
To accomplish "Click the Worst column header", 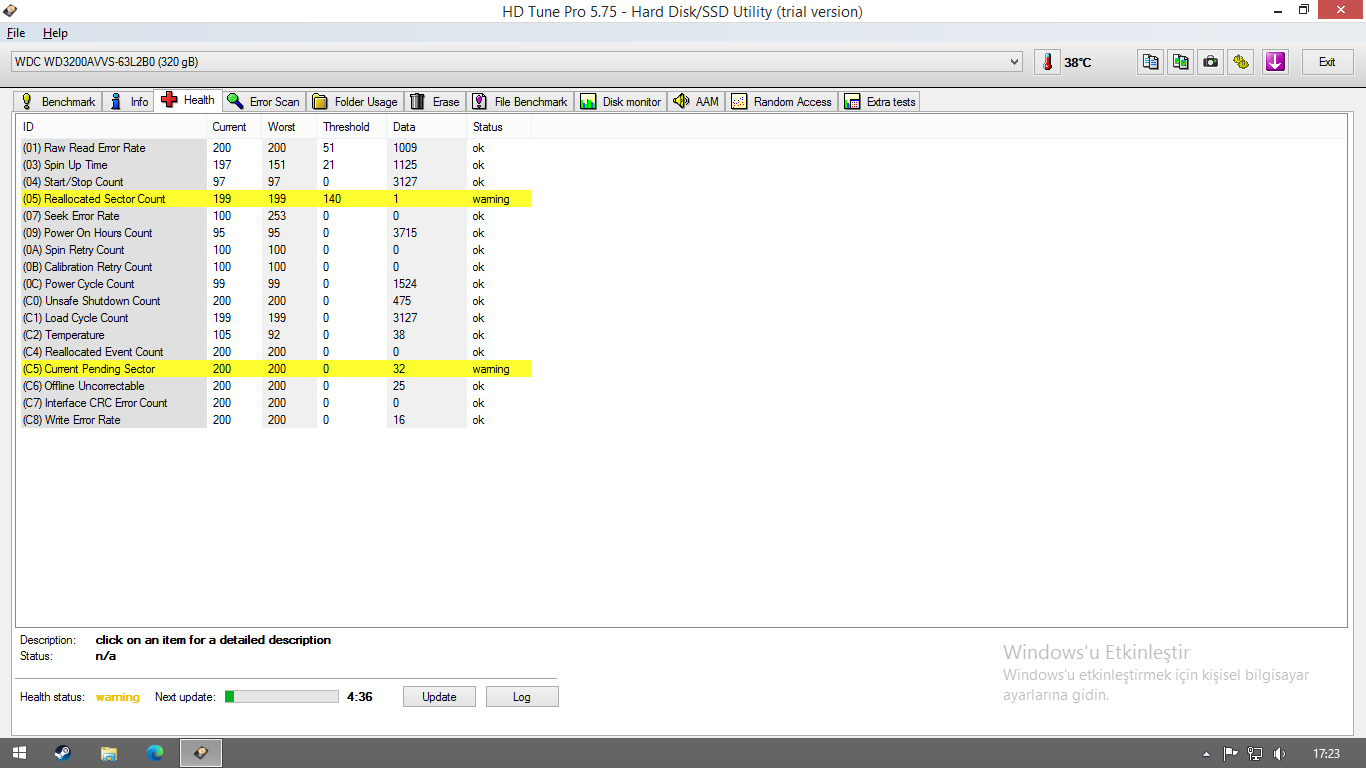I will pos(289,127).
